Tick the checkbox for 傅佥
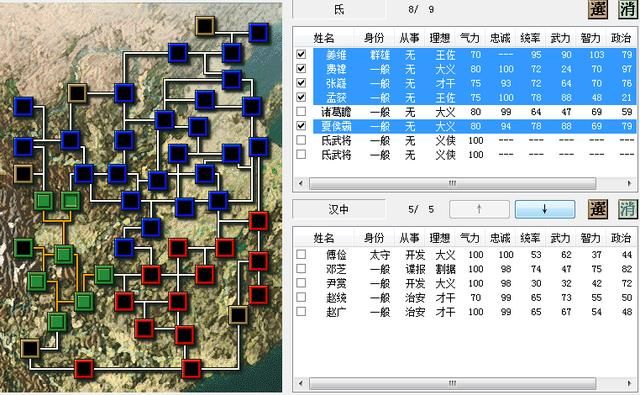The height and width of the screenshot is (395, 640). click(x=301, y=254)
